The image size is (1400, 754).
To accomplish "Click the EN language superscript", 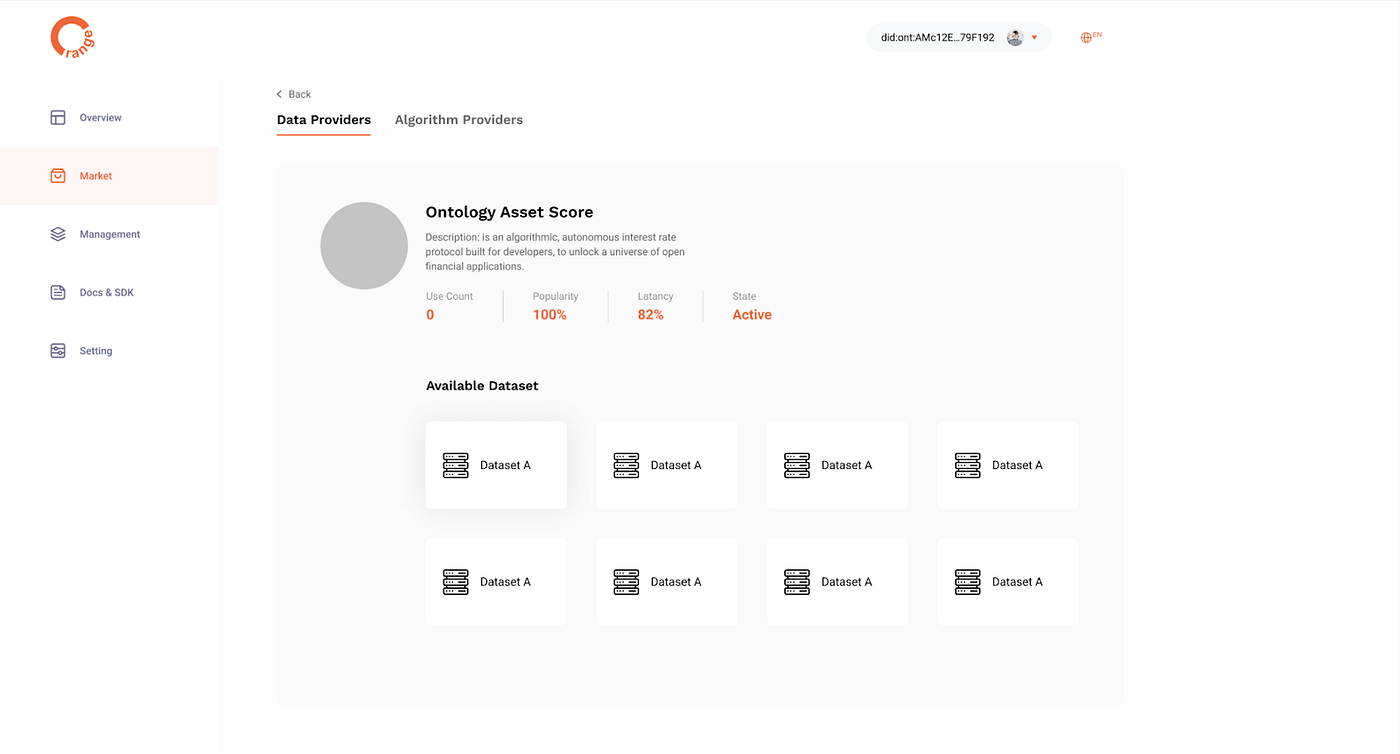I will click(1097, 35).
